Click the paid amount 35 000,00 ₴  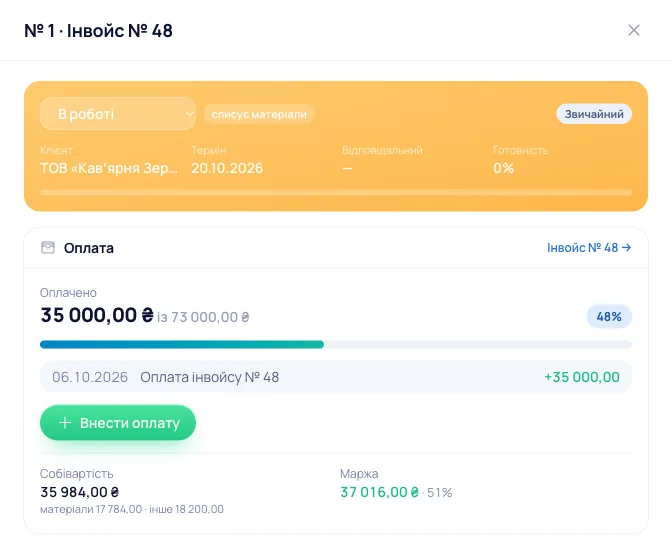point(97,315)
